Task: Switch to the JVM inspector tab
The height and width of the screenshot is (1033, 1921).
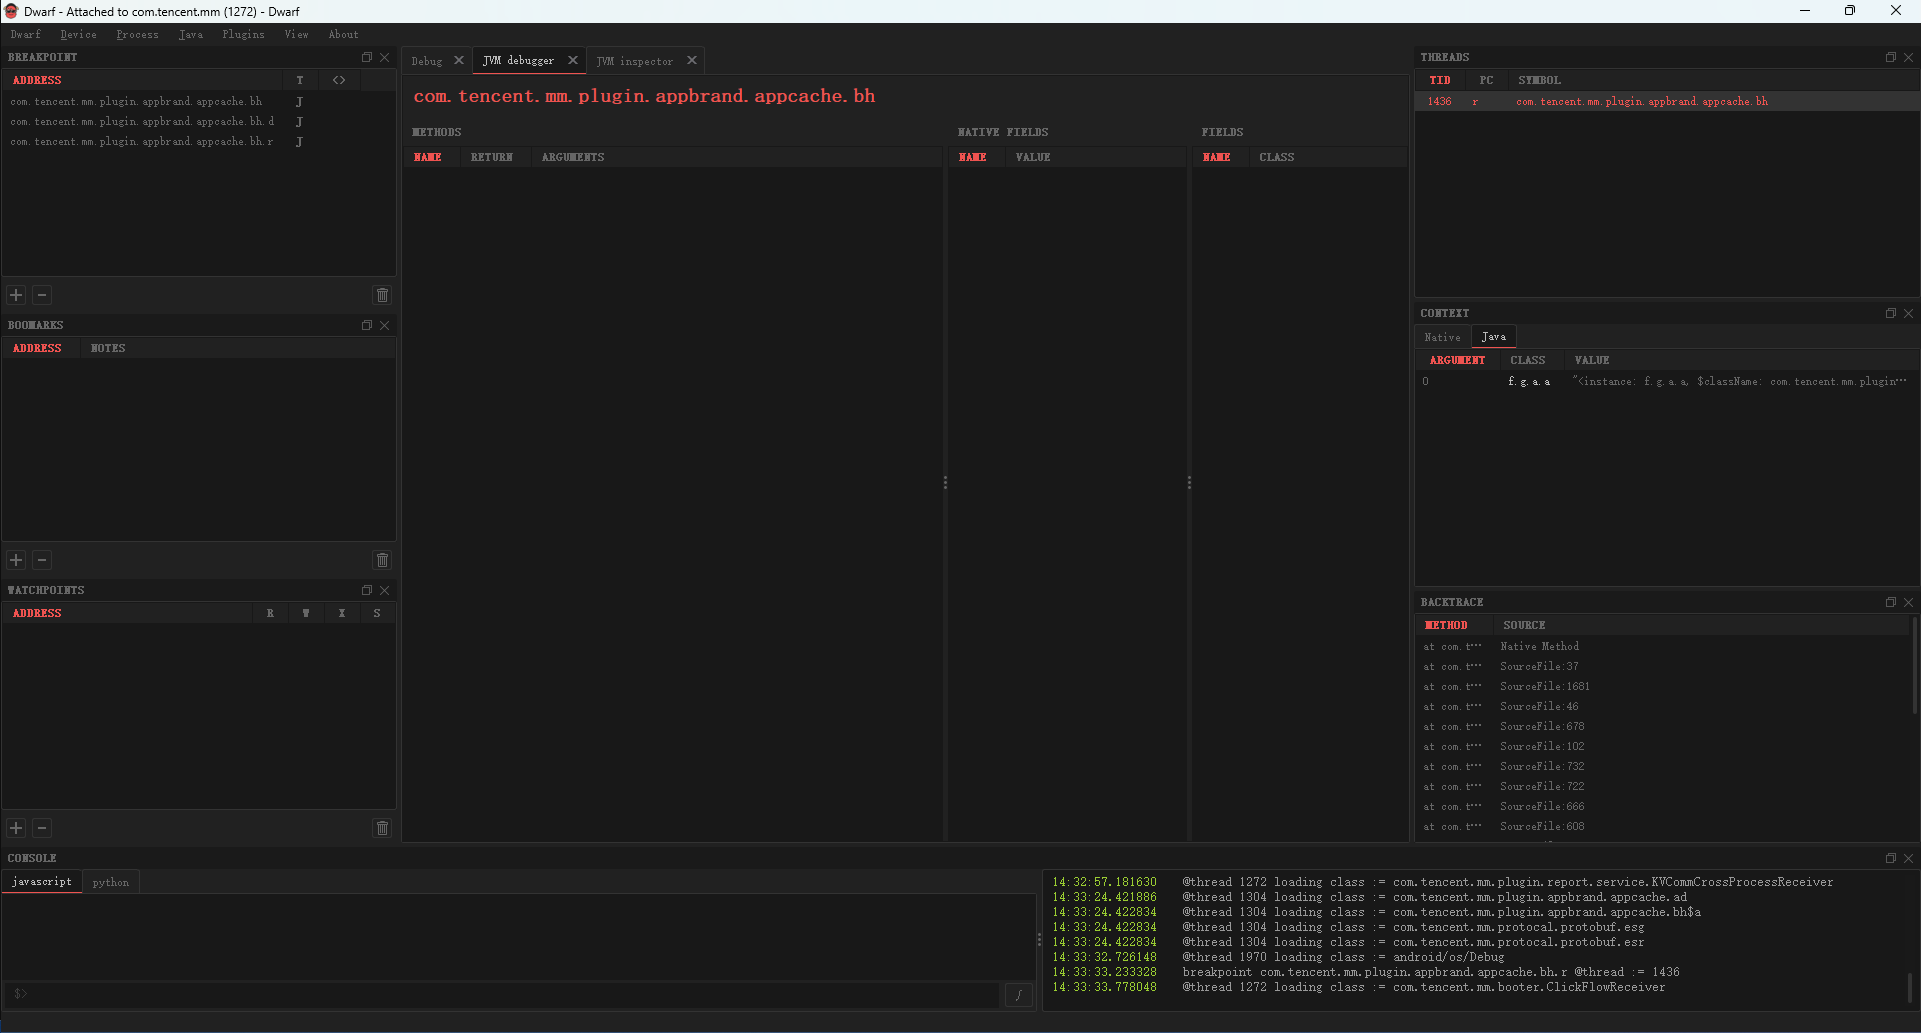Action: point(637,60)
